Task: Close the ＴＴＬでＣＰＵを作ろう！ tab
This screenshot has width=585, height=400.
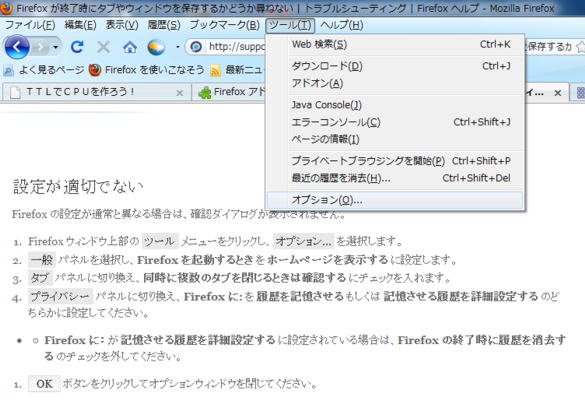Action: tap(179, 93)
